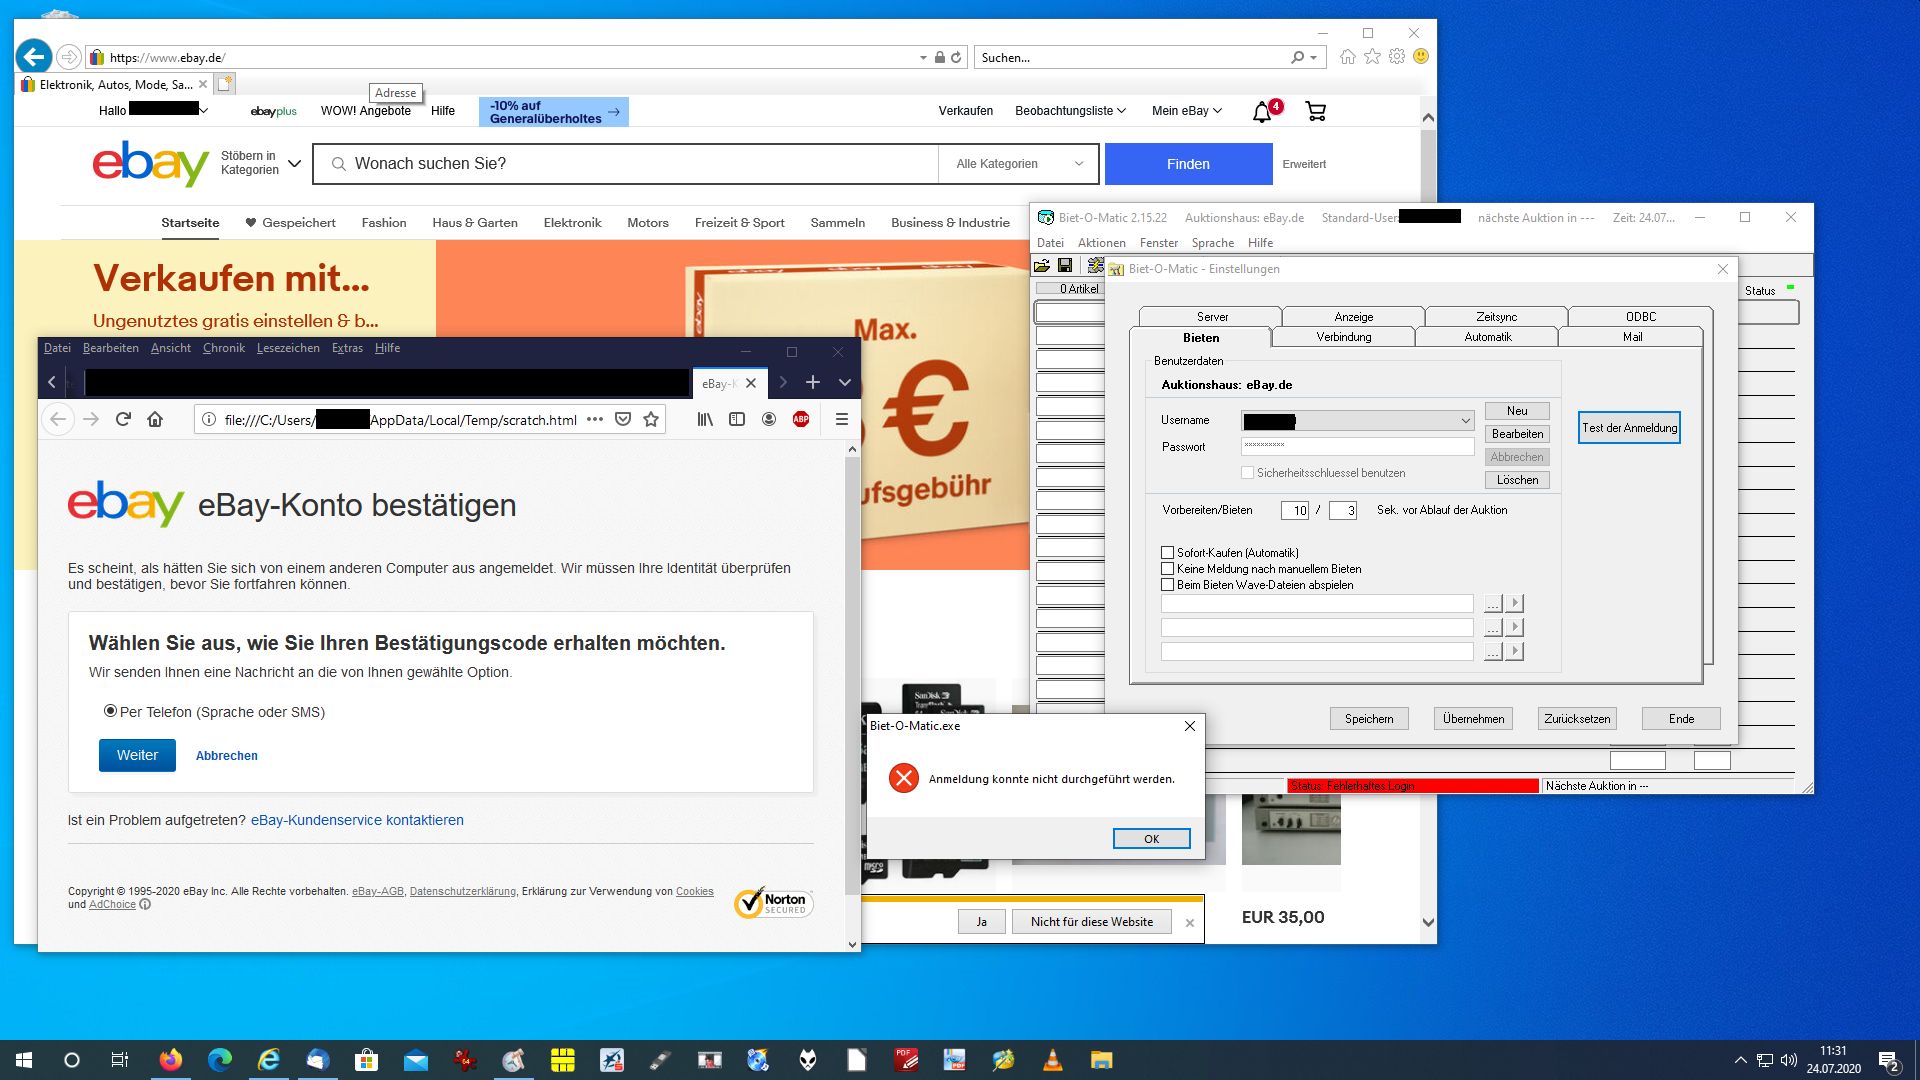
Task: Click the Firefox home icon
Action: 155,420
